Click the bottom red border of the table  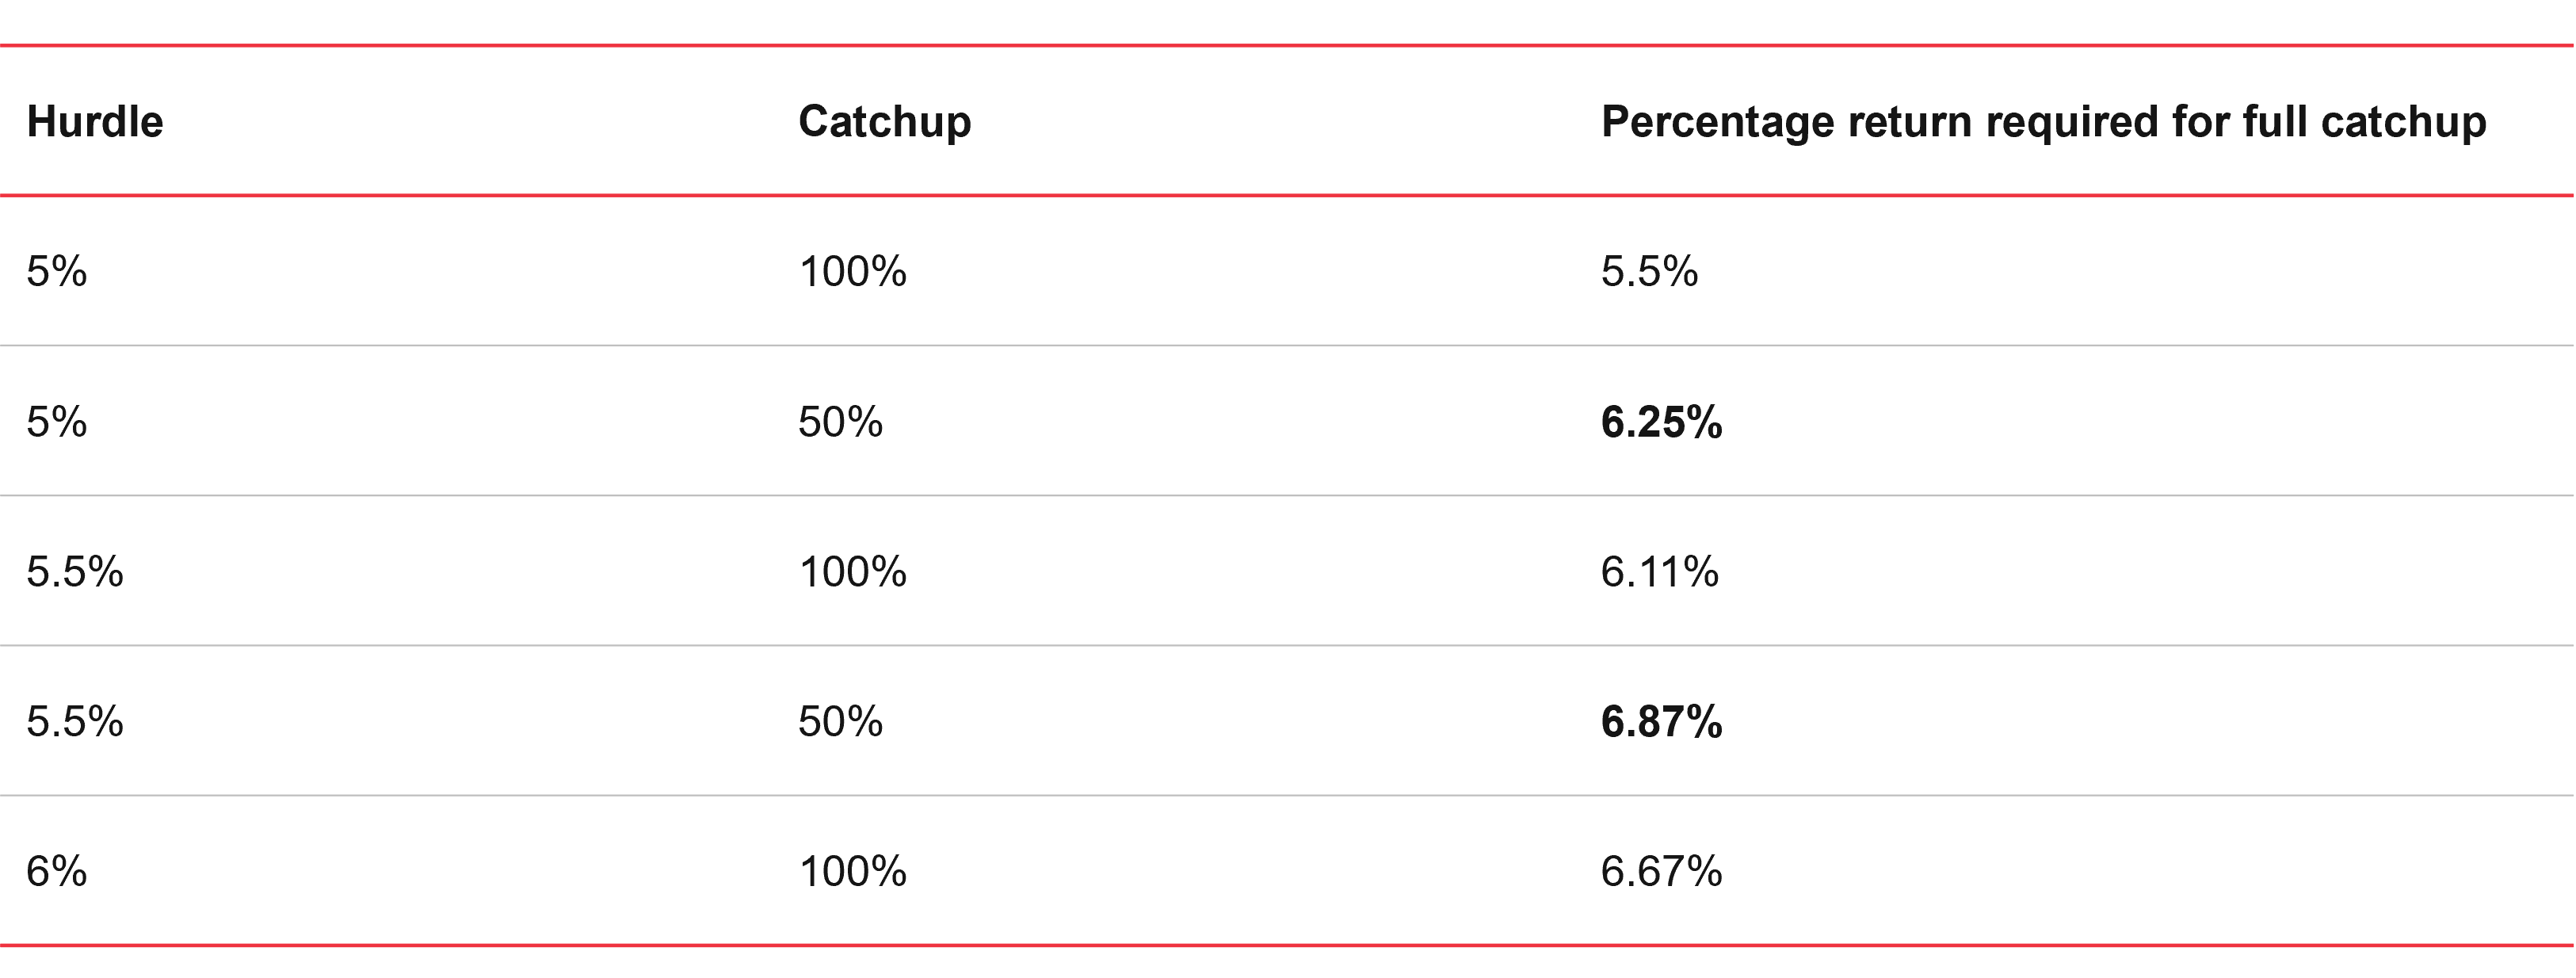[1288, 945]
